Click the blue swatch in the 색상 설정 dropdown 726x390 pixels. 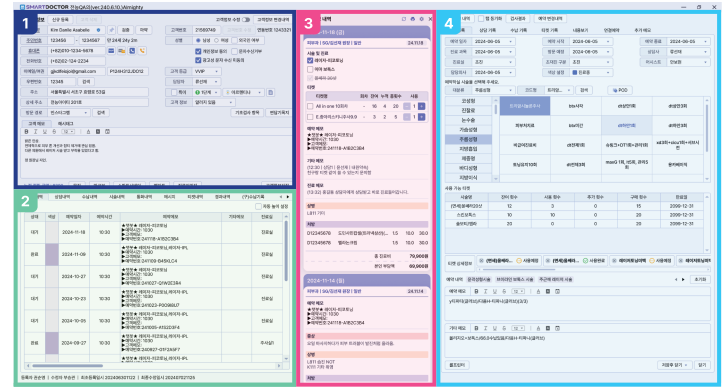575,72
